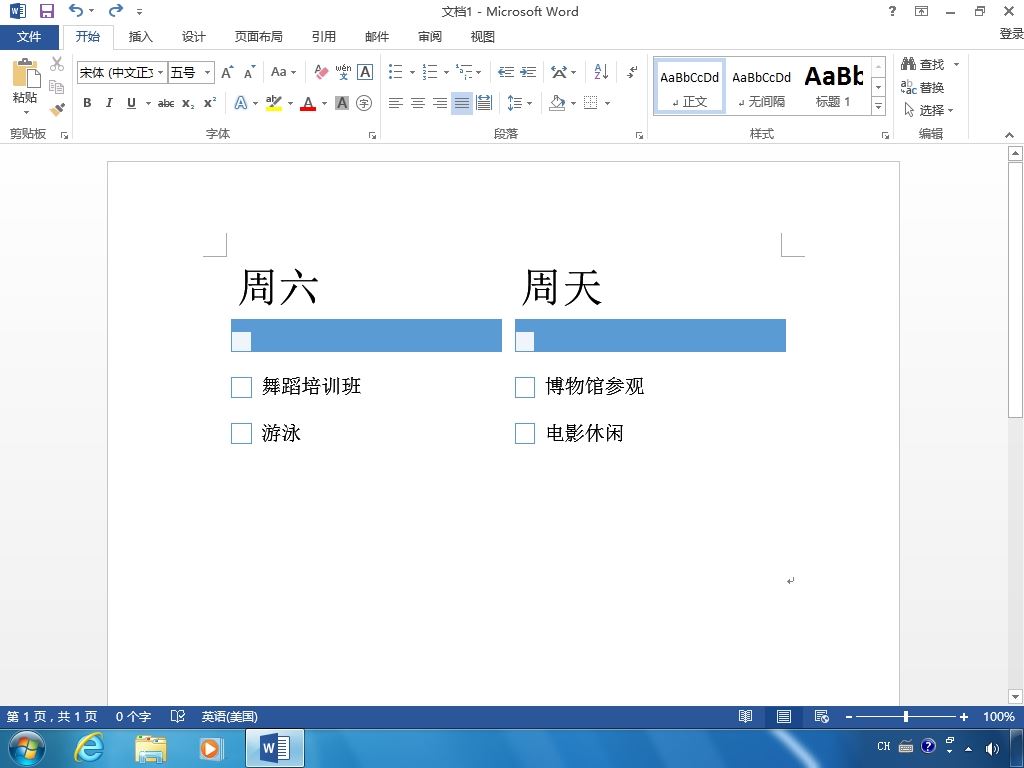Image resolution: width=1024 pixels, height=768 pixels.
Task: Open the line spacing dropdown
Action: tap(520, 103)
